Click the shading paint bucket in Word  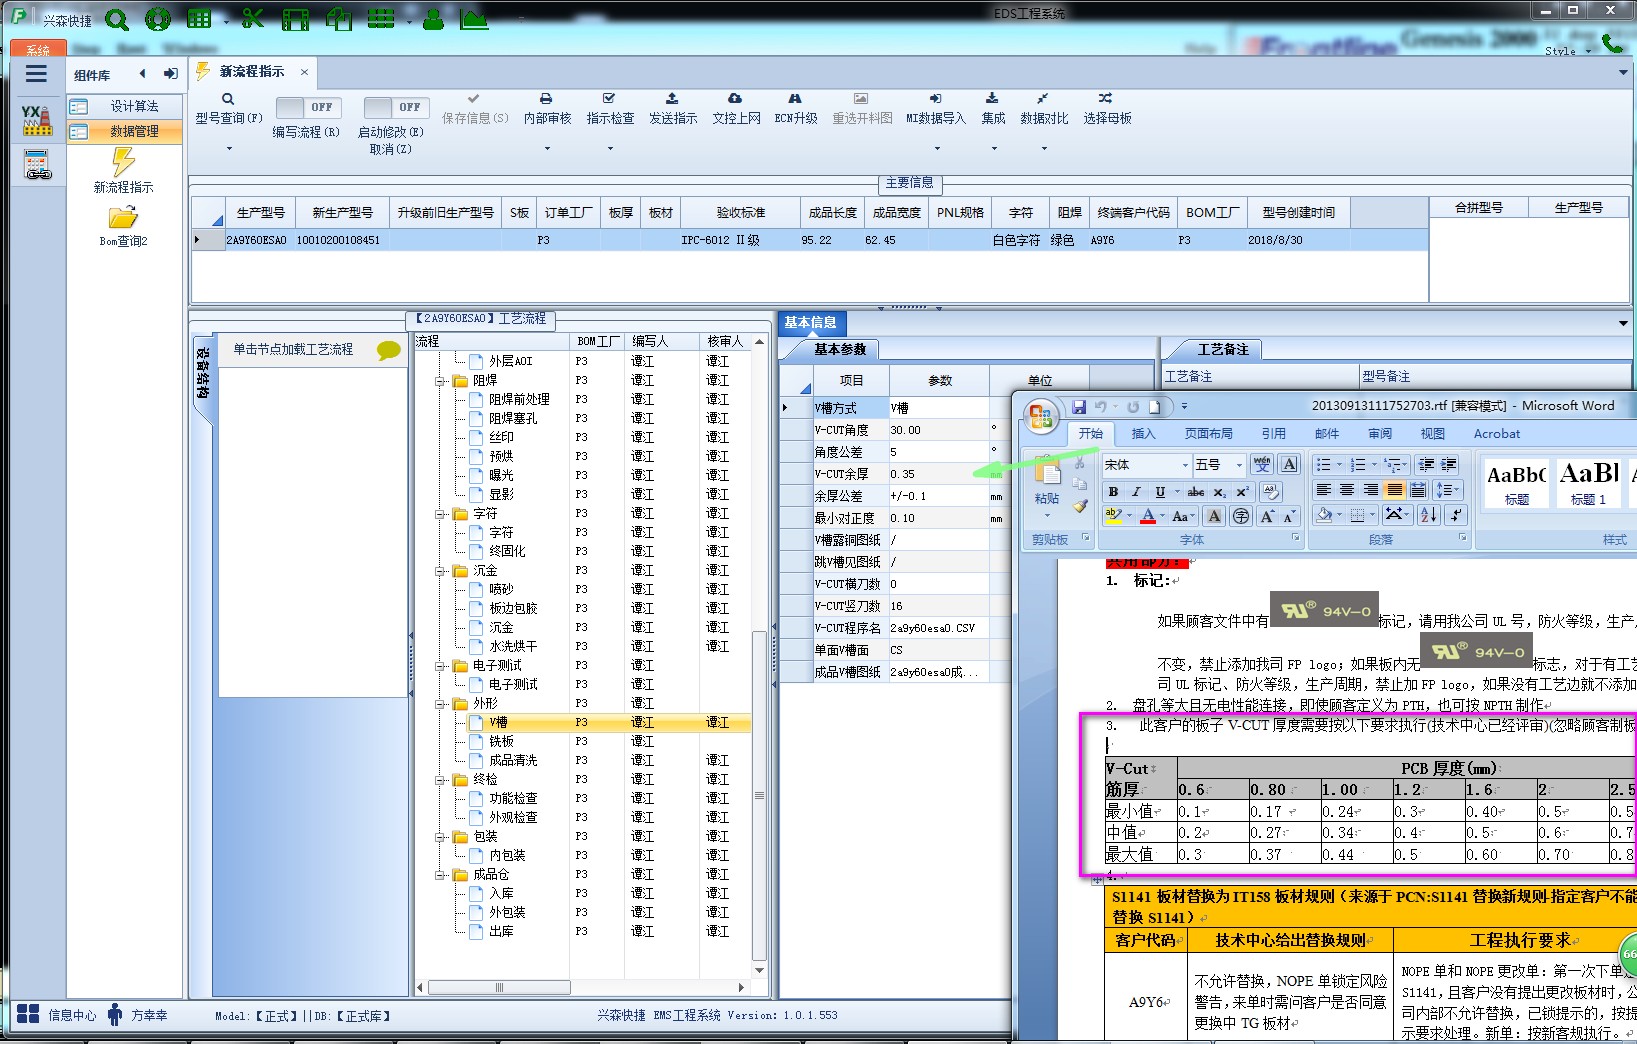coord(1325,515)
